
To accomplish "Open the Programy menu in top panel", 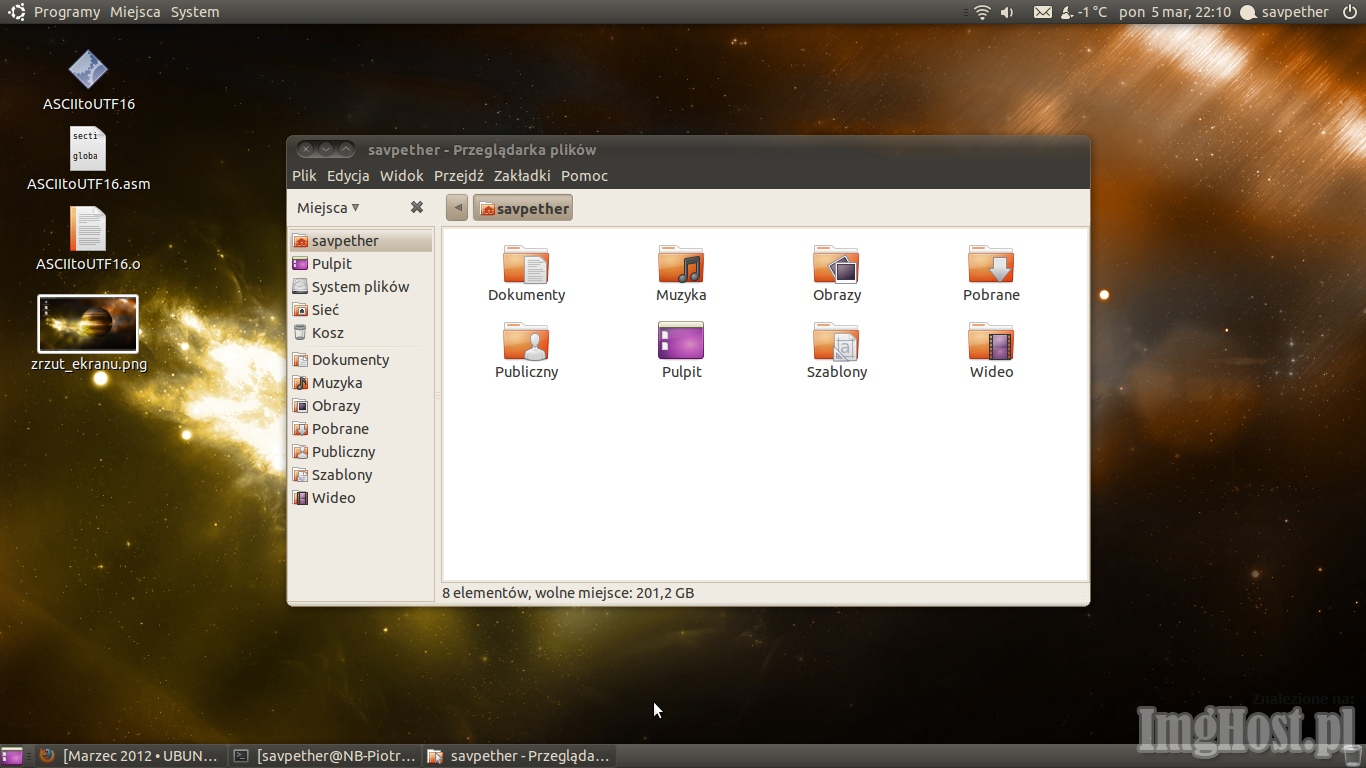I will point(67,12).
